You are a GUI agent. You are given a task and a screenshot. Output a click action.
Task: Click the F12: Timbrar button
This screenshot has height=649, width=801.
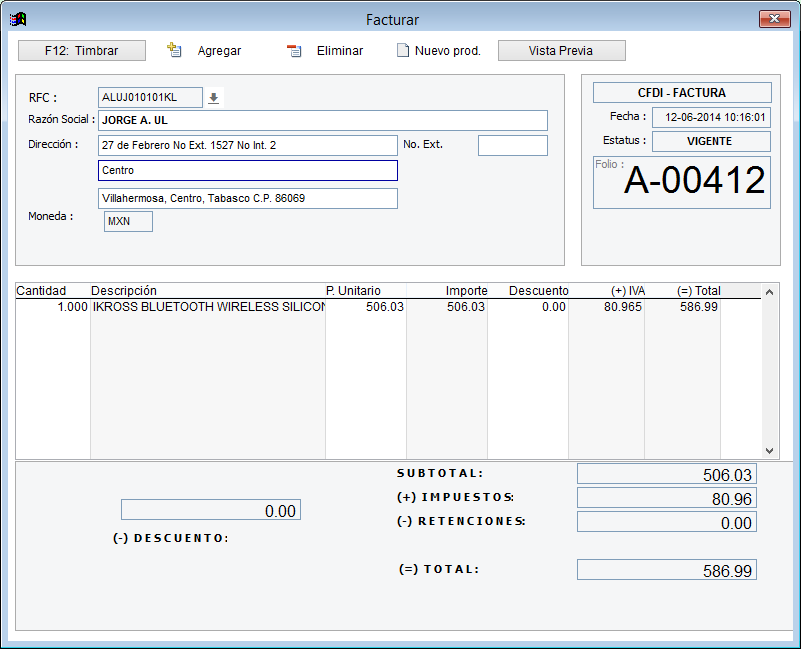coord(82,51)
